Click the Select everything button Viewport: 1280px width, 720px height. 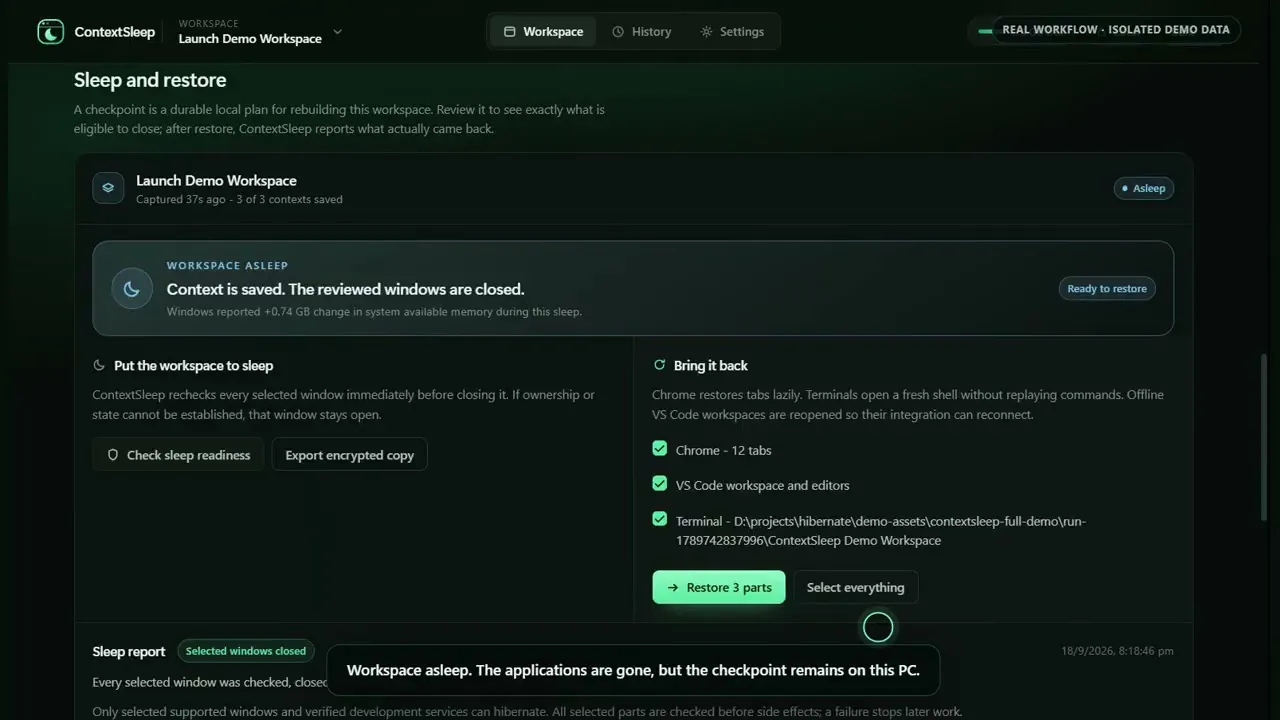click(856, 587)
